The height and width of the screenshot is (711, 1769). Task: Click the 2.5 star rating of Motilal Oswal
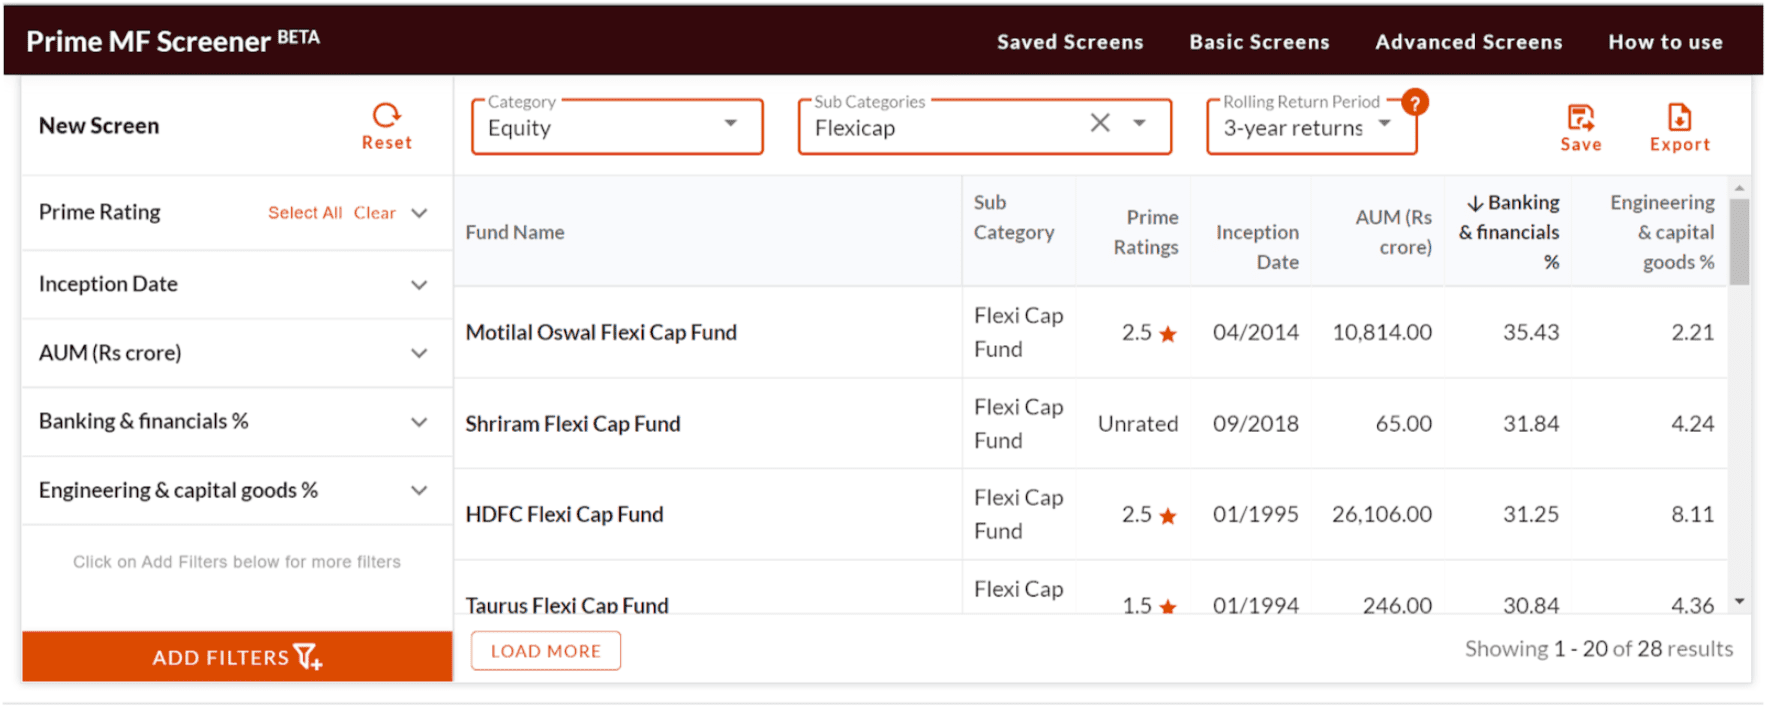1149,333
